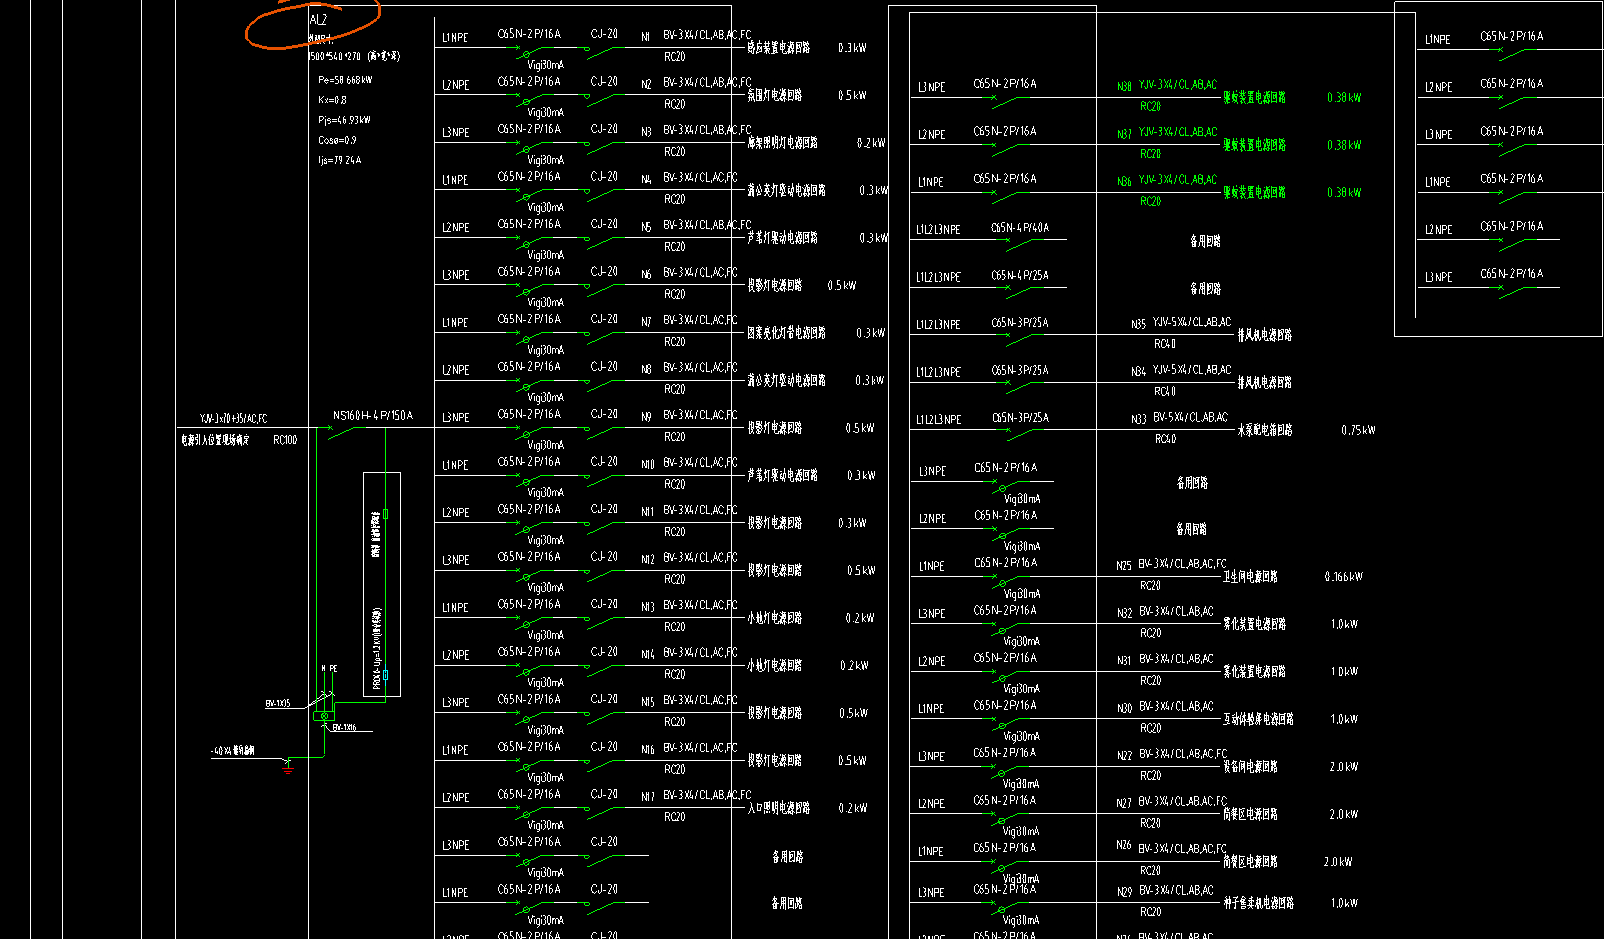
Task: Select circuit number N7 label
Action: 646,322
